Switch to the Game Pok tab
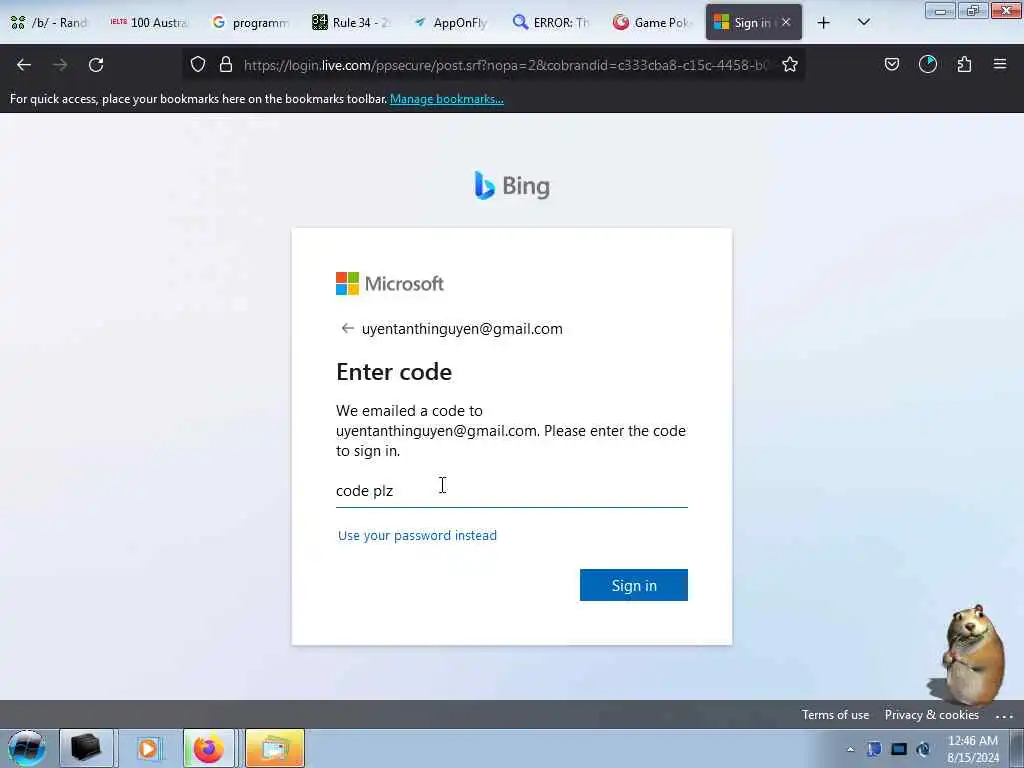This screenshot has height=768, width=1024. 652,22
